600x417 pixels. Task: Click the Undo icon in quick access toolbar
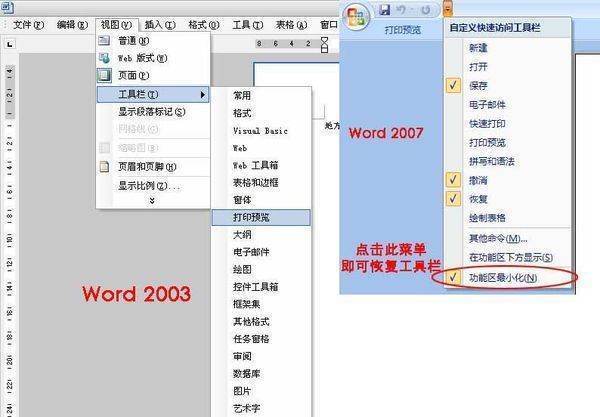pyautogui.click(x=401, y=10)
